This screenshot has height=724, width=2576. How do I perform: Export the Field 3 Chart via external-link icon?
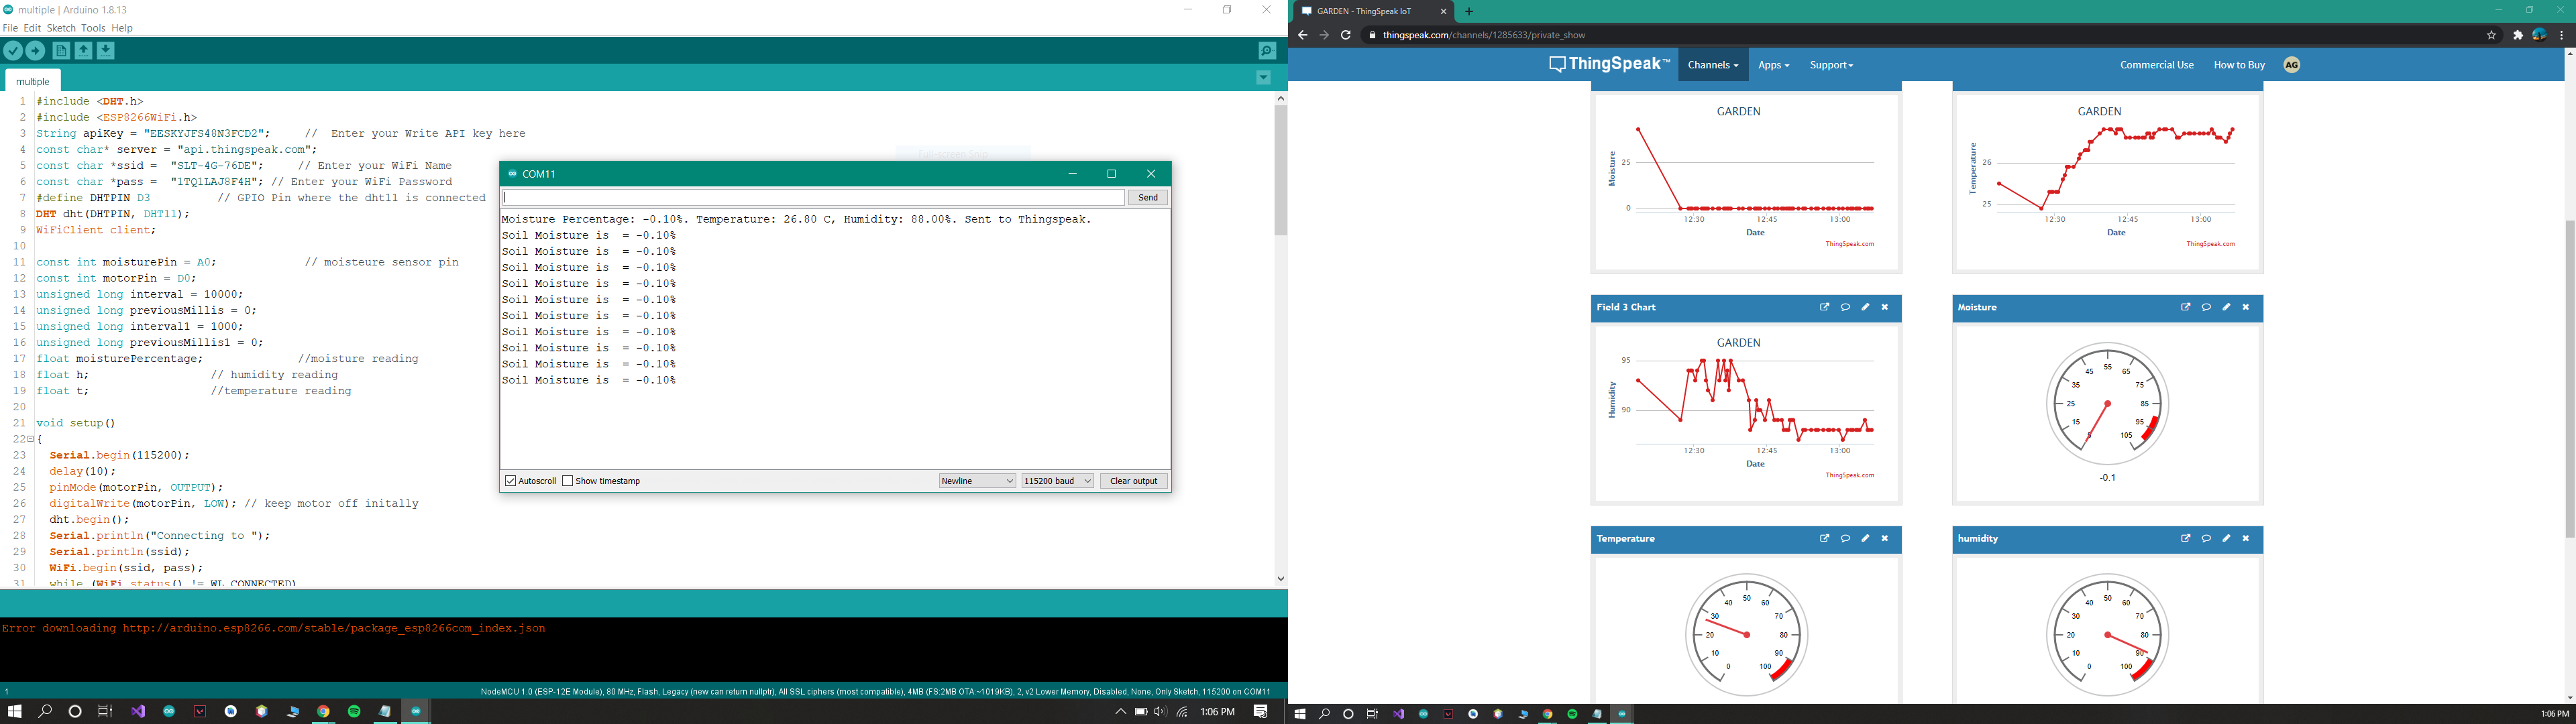[x=1824, y=307]
